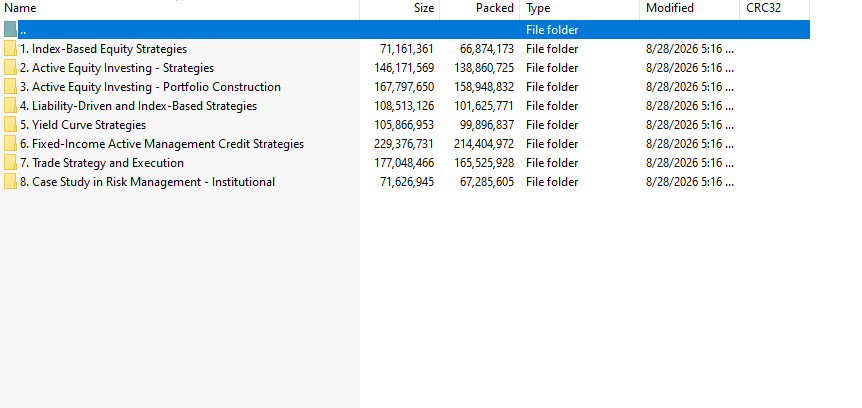Select '7. Trade Strategy and Execution' row
862x408 pixels.
(405, 163)
